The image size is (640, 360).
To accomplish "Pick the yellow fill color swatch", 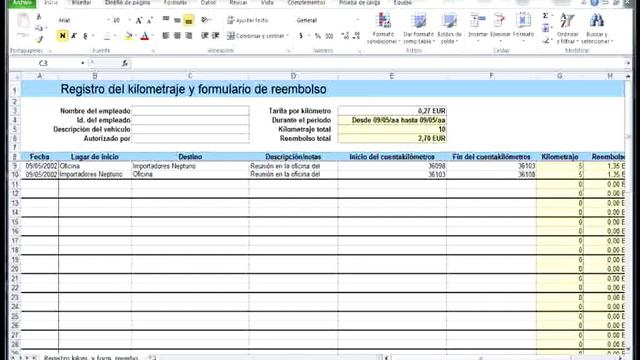I will coord(128,36).
